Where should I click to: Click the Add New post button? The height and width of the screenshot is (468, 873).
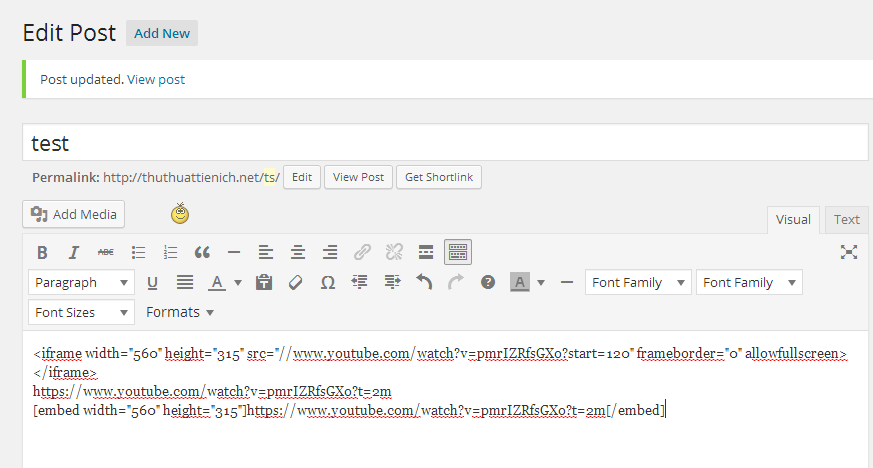pyautogui.click(x=162, y=33)
